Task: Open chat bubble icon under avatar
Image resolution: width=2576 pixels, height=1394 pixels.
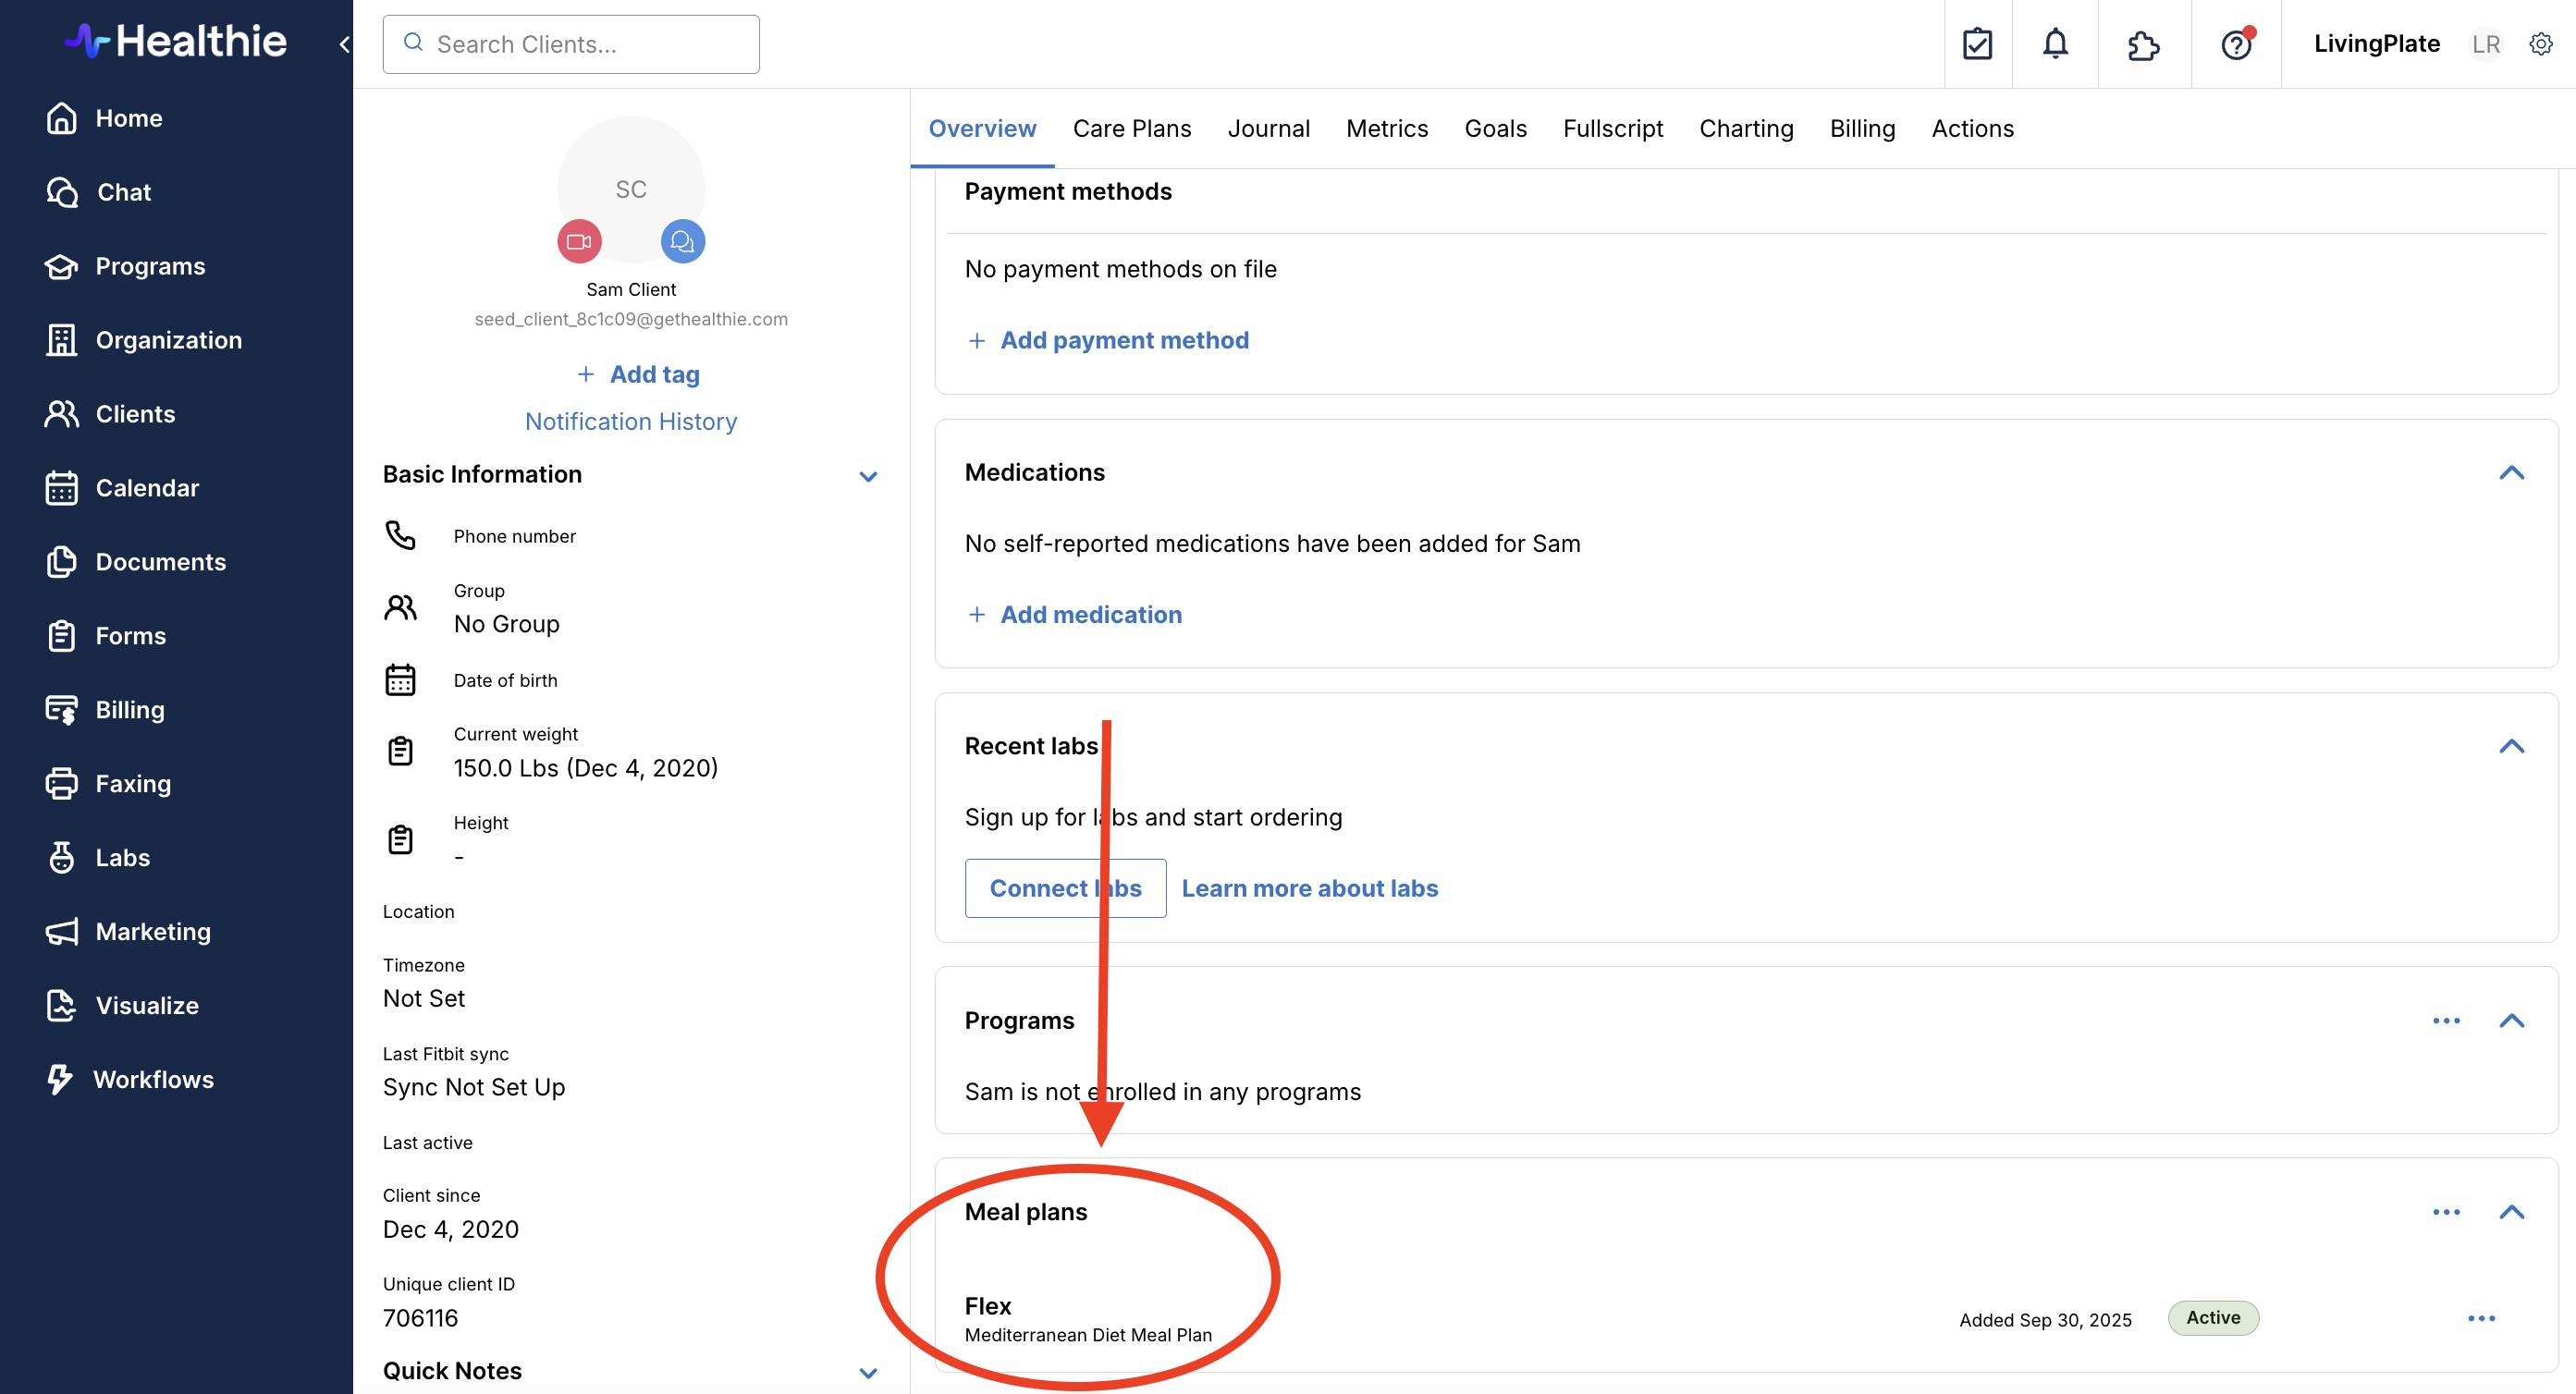Action: tap(683, 241)
